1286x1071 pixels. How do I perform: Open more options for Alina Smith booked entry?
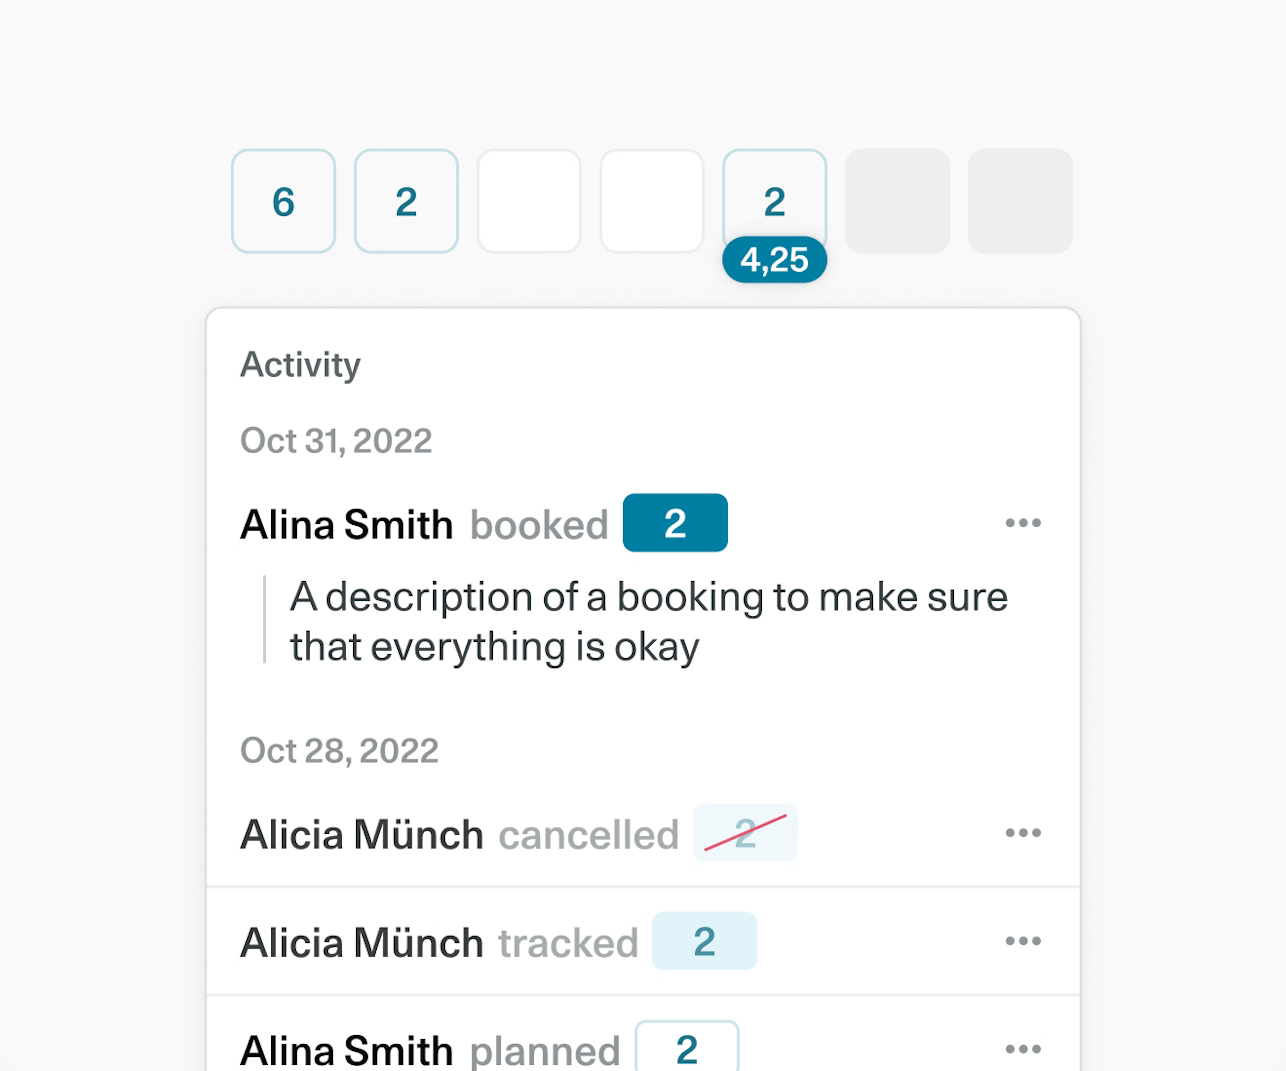pos(1023,523)
